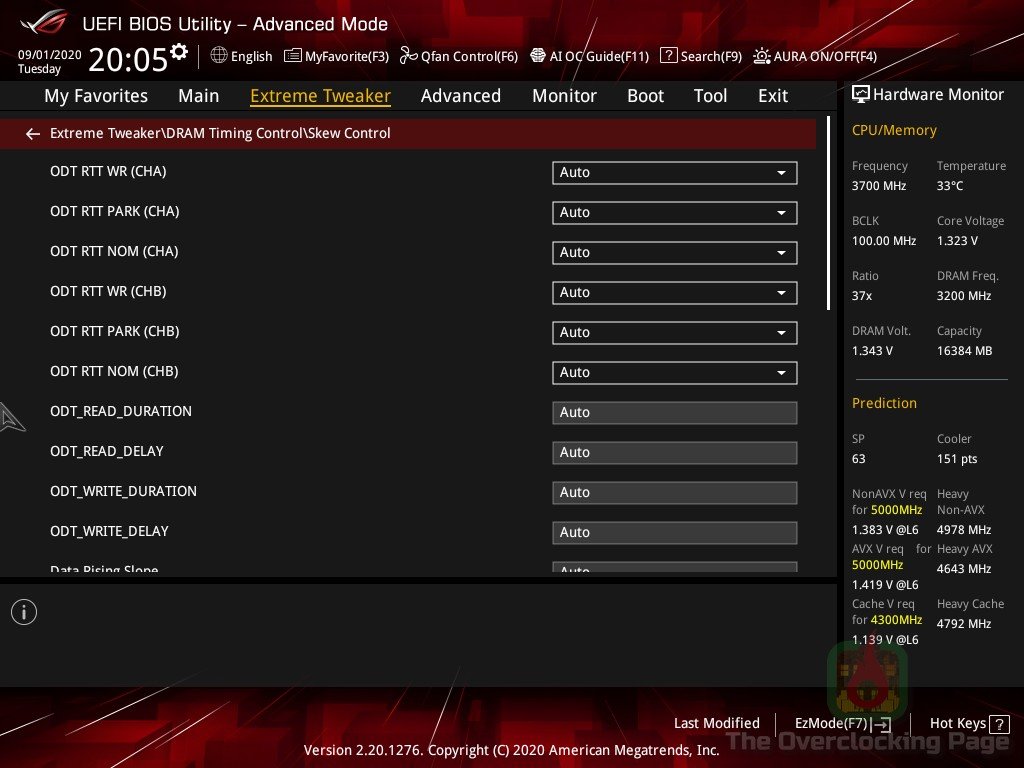Open the ODT RTT WR (CHA) dropdown
Viewport: 1024px width, 768px height.
click(674, 172)
